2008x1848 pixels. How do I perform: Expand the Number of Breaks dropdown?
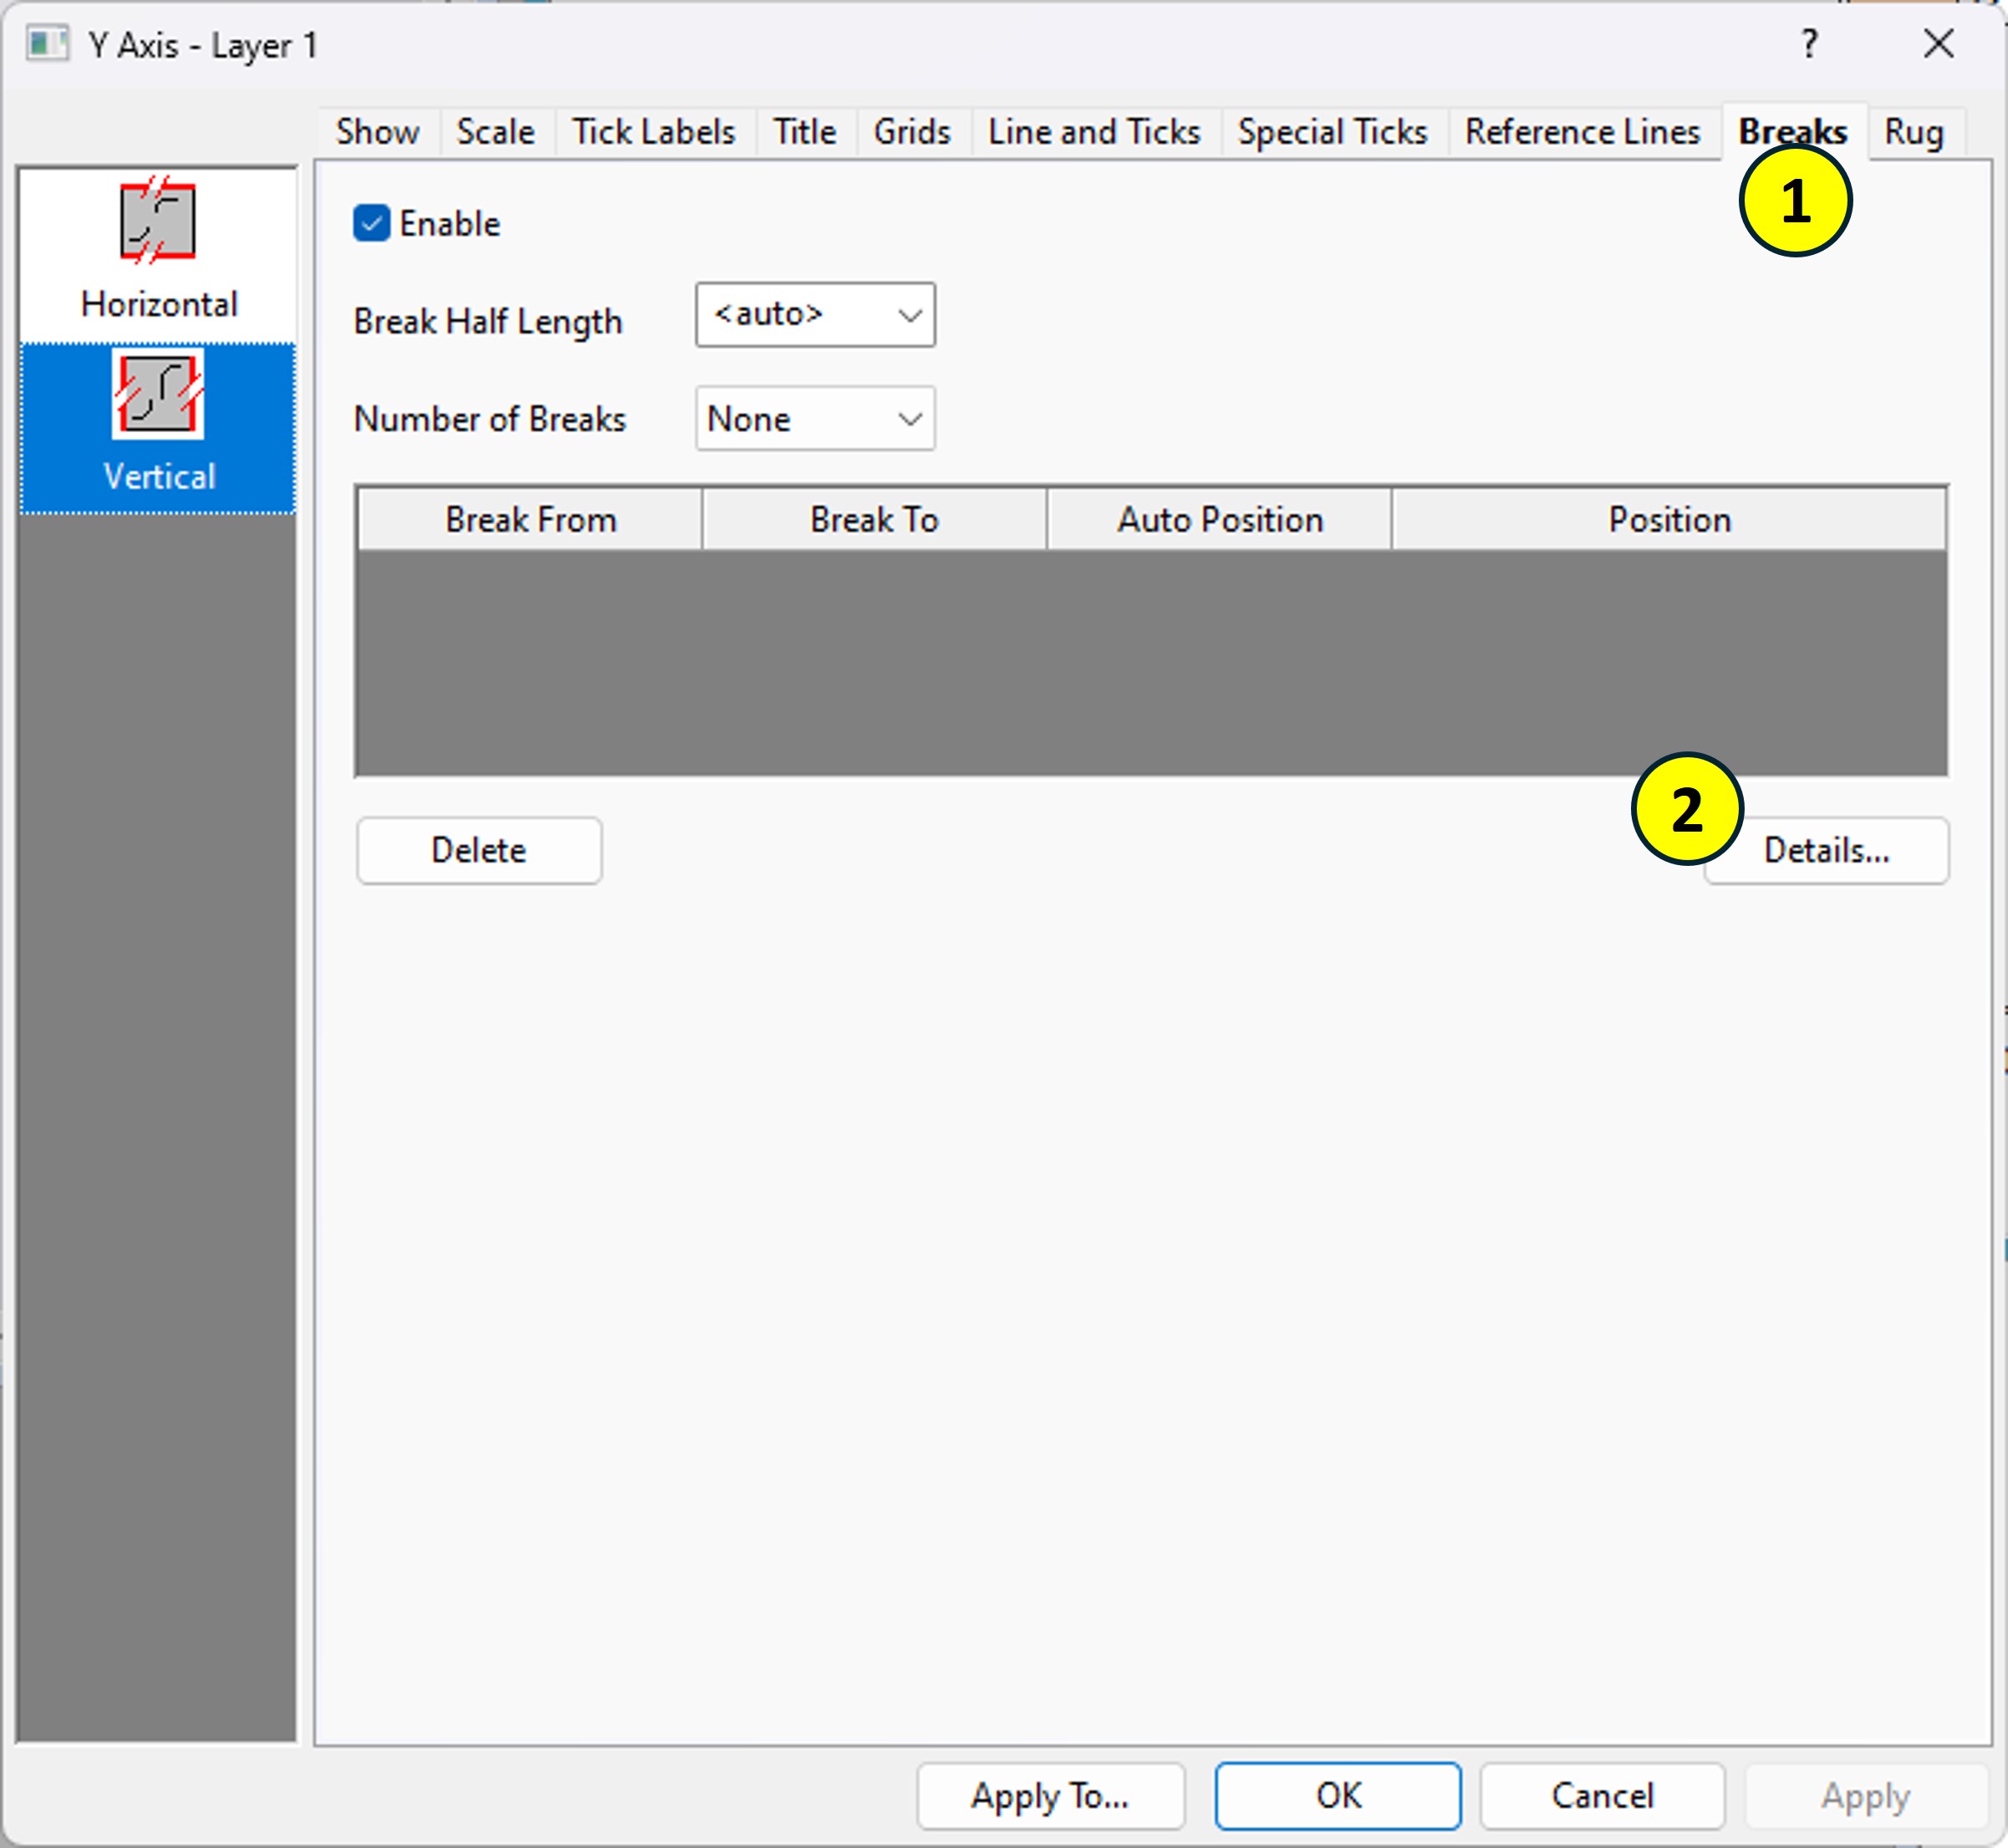[x=815, y=419]
